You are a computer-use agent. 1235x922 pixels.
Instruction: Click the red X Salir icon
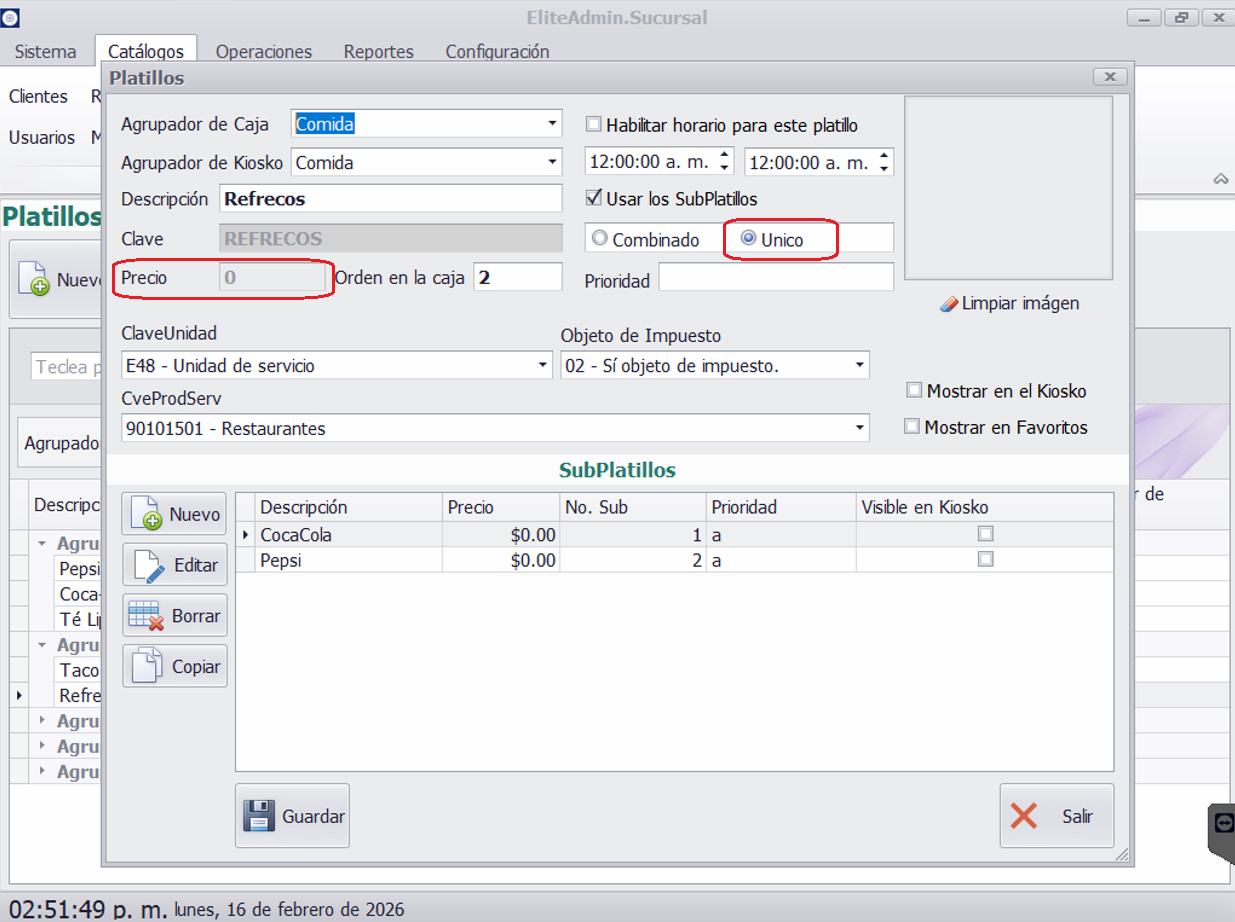point(1024,816)
